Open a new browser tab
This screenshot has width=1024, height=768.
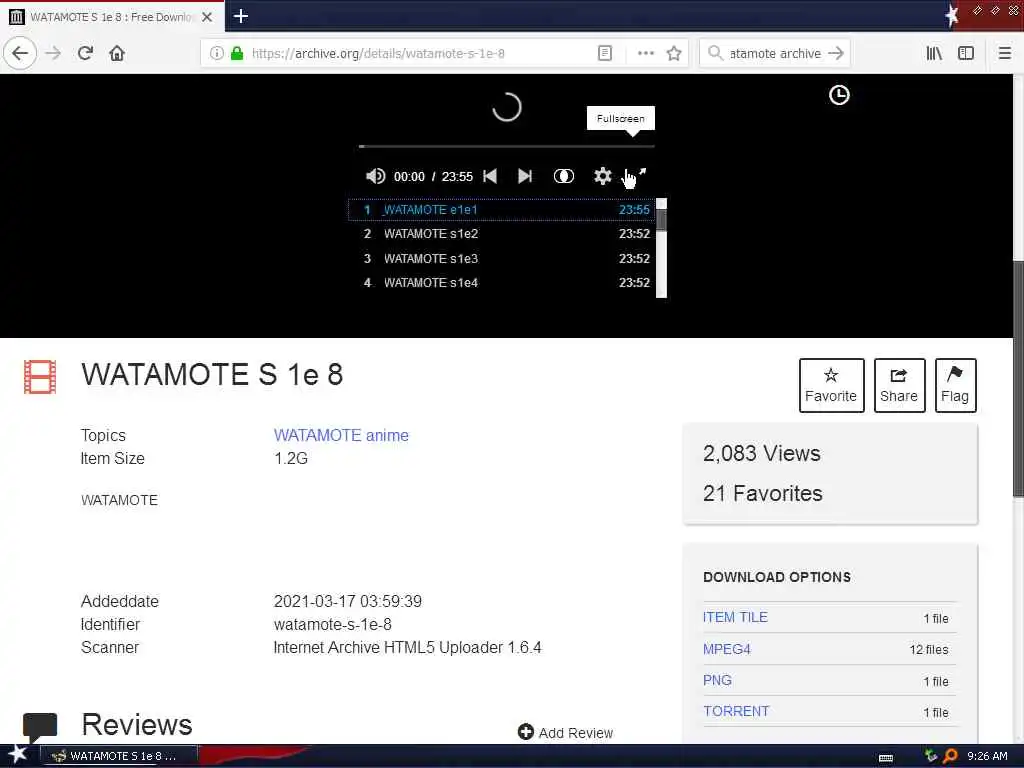coord(241,16)
